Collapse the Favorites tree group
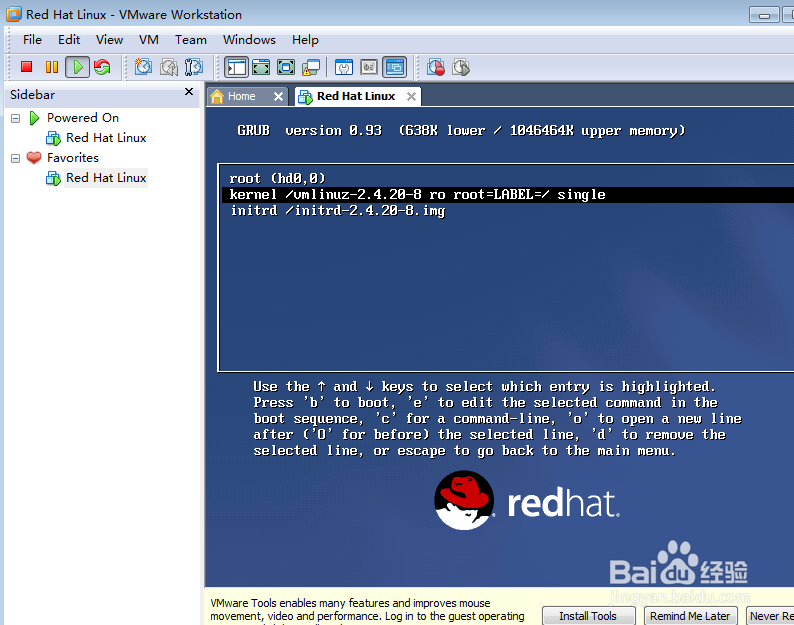Screen dimensions: 794x625 [16, 158]
